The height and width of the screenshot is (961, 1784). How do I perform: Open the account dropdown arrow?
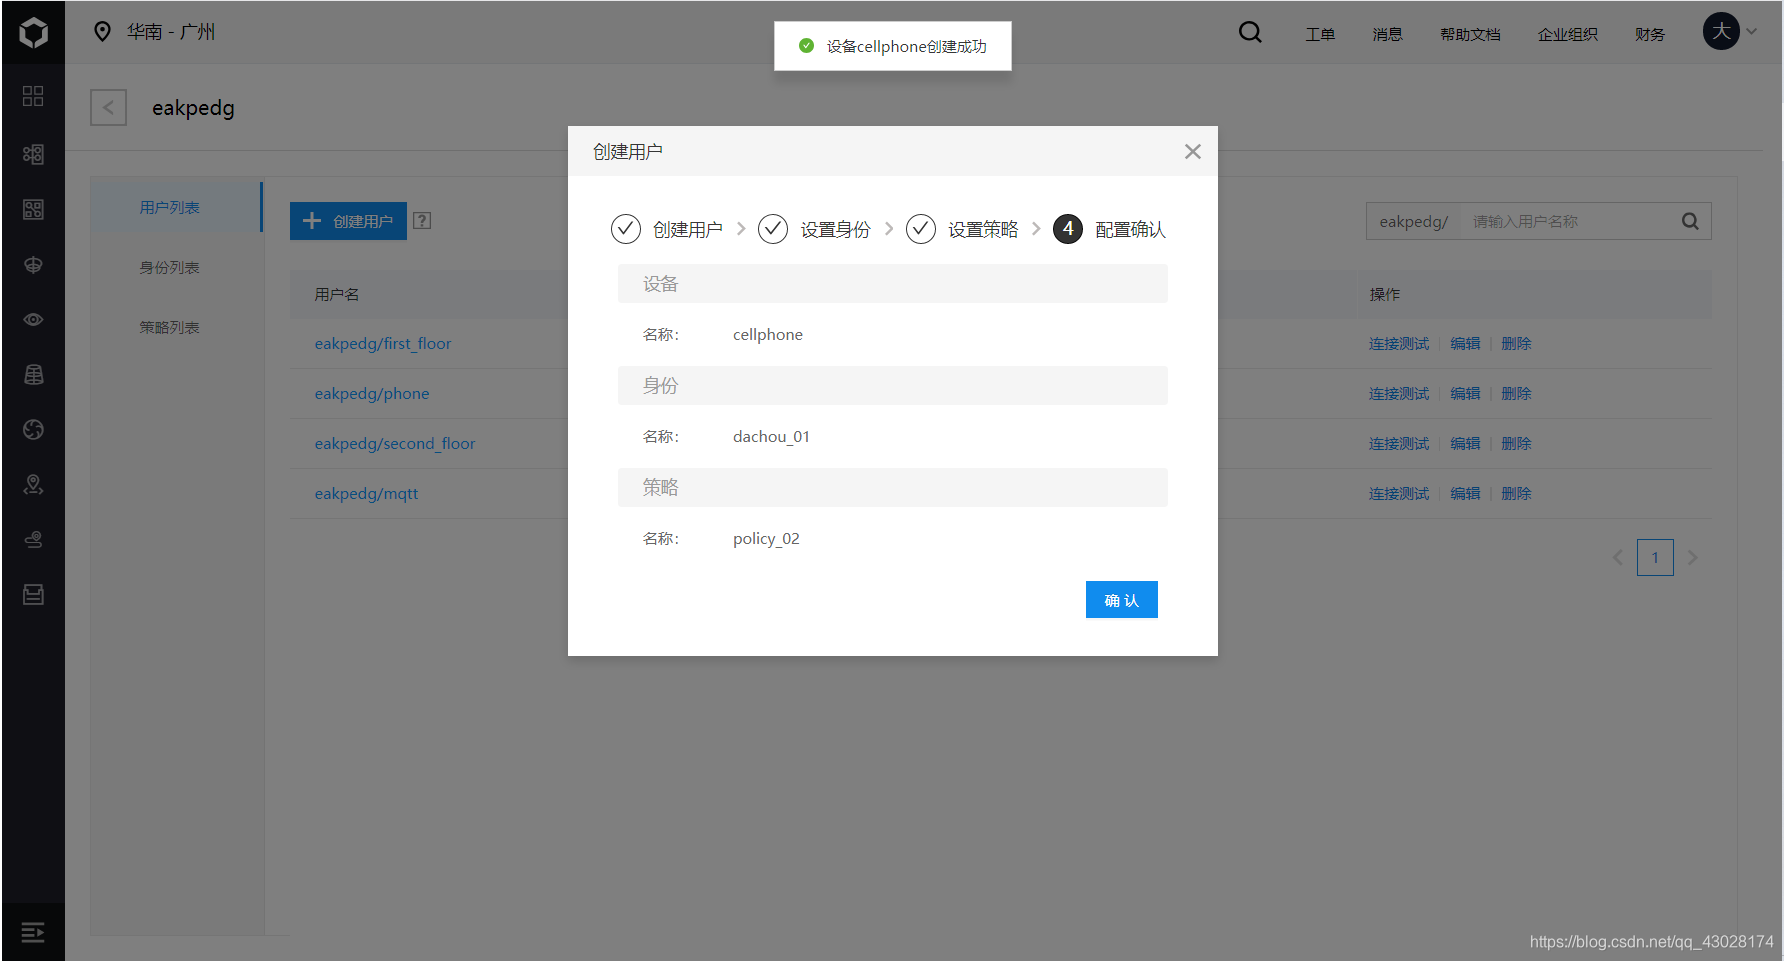(1752, 31)
